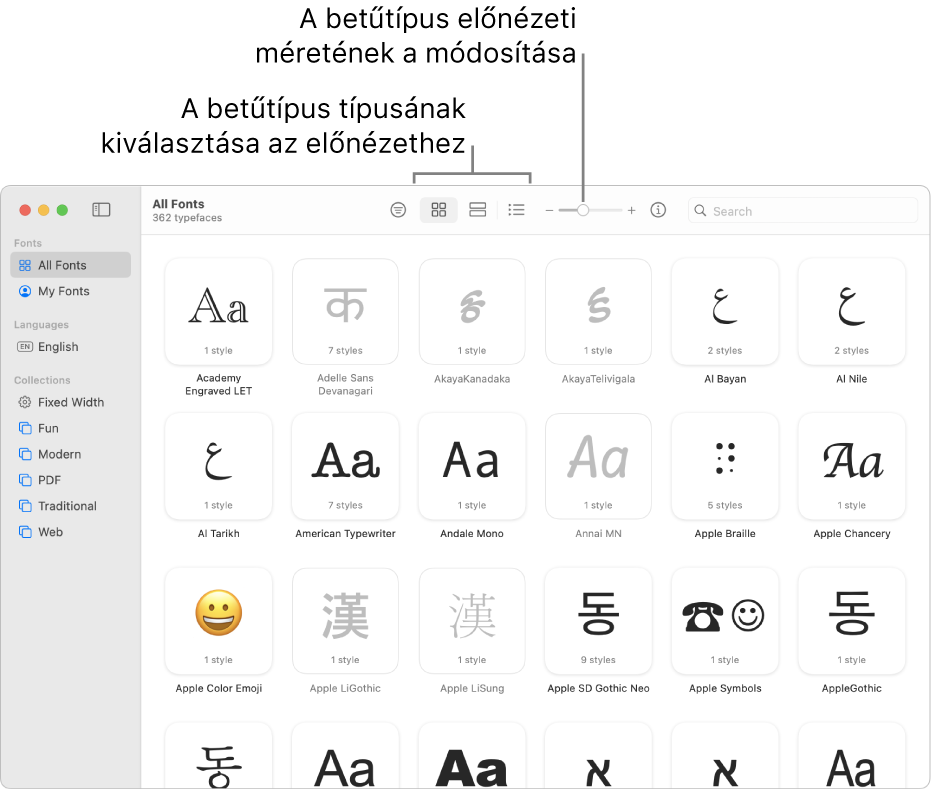Switch to list view
Screen dimensions: 934x790
516,210
